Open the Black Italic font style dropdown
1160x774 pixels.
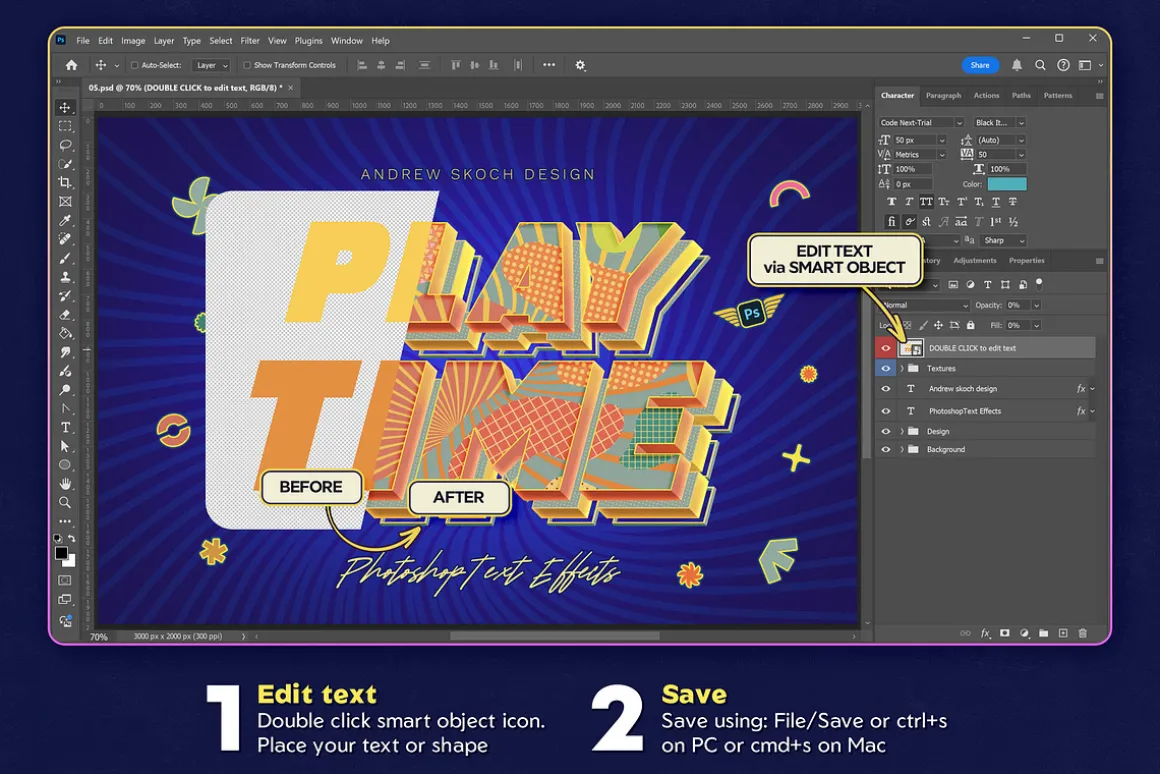(x=999, y=123)
